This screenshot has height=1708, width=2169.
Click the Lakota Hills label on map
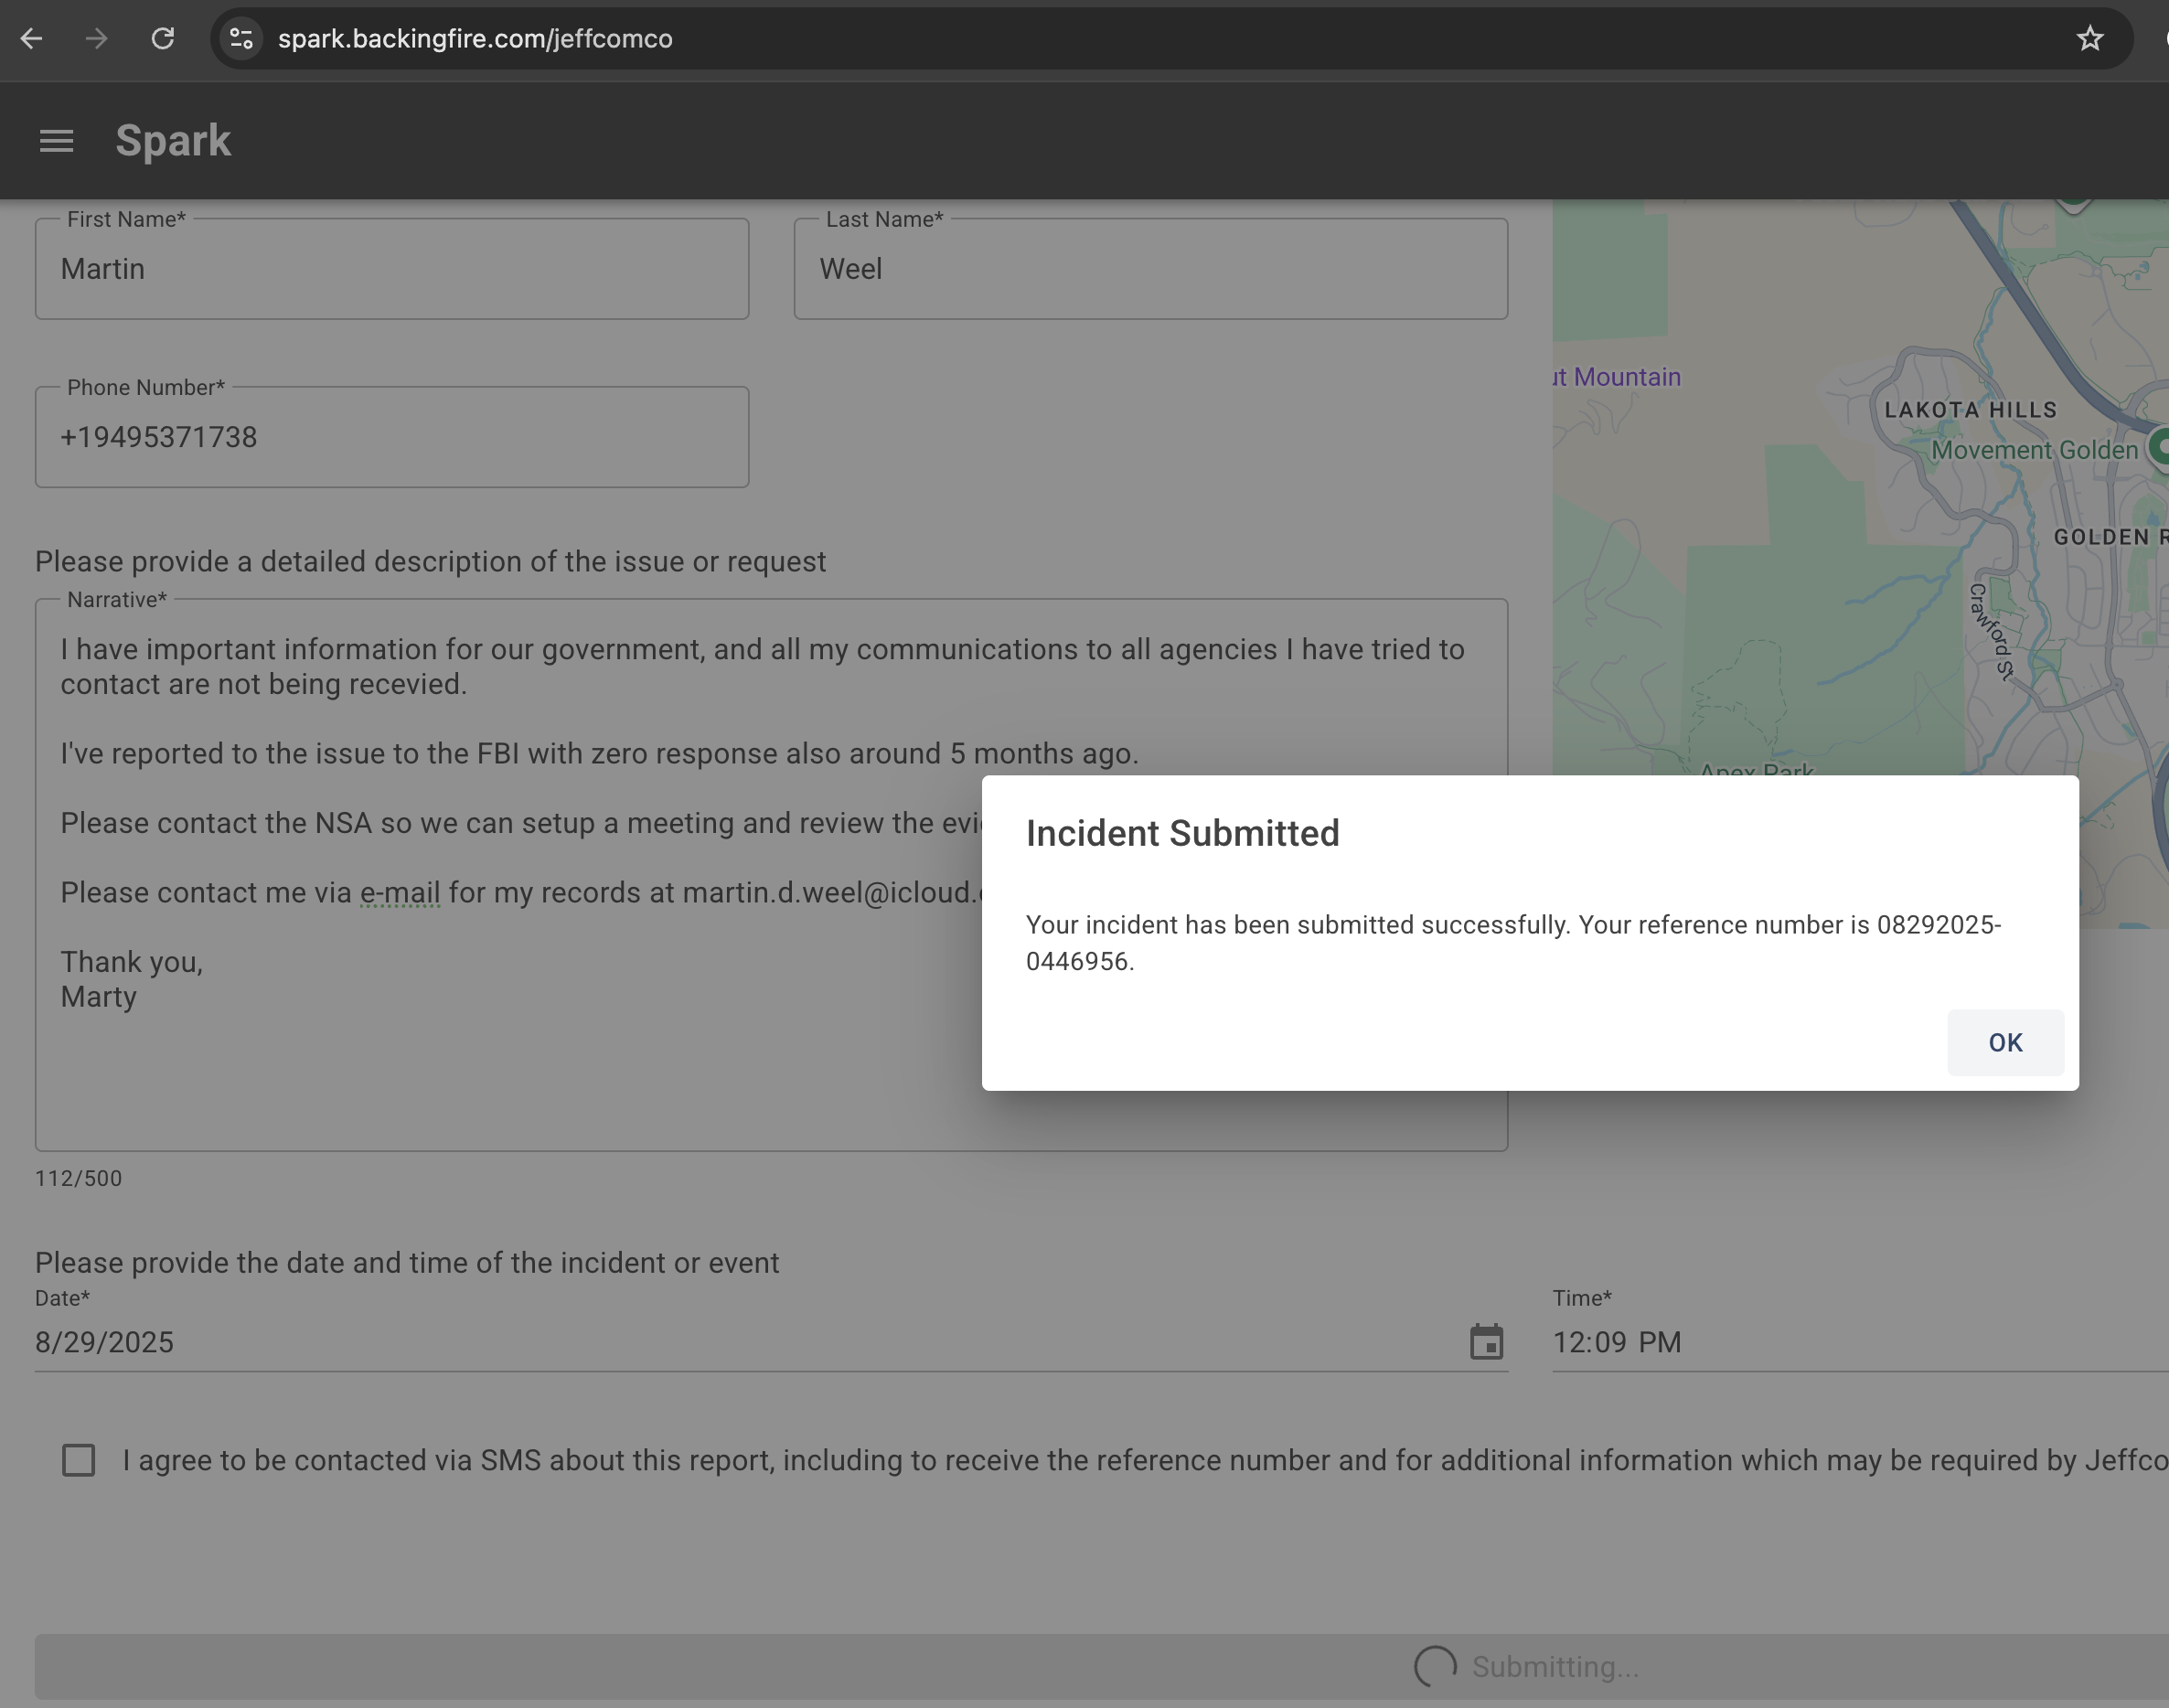click(x=1970, y=410)
